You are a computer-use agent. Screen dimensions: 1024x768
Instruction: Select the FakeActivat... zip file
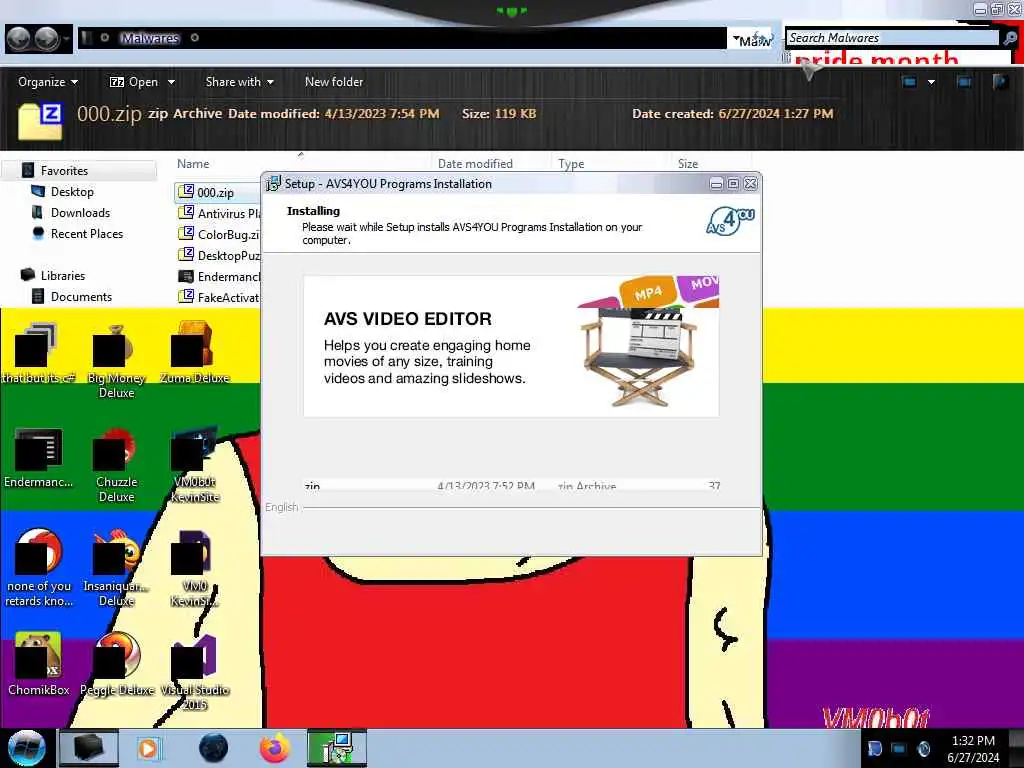[219, 297]
